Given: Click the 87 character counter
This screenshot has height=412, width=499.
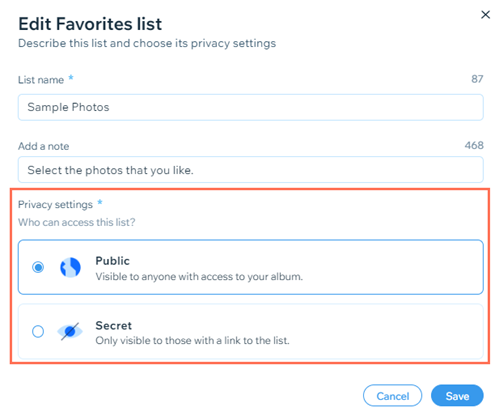Looking at the screenshot, I should click(477, 79).
